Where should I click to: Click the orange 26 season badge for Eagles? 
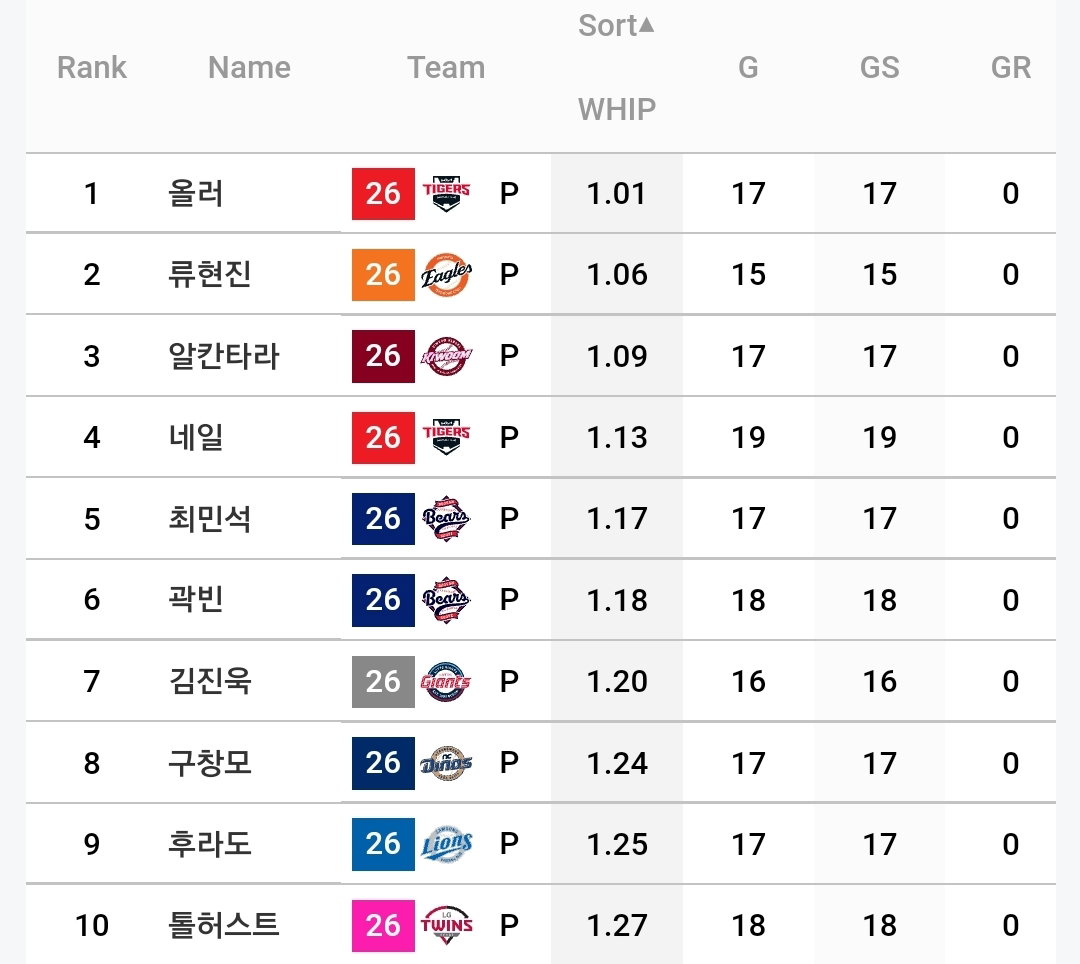383,275
